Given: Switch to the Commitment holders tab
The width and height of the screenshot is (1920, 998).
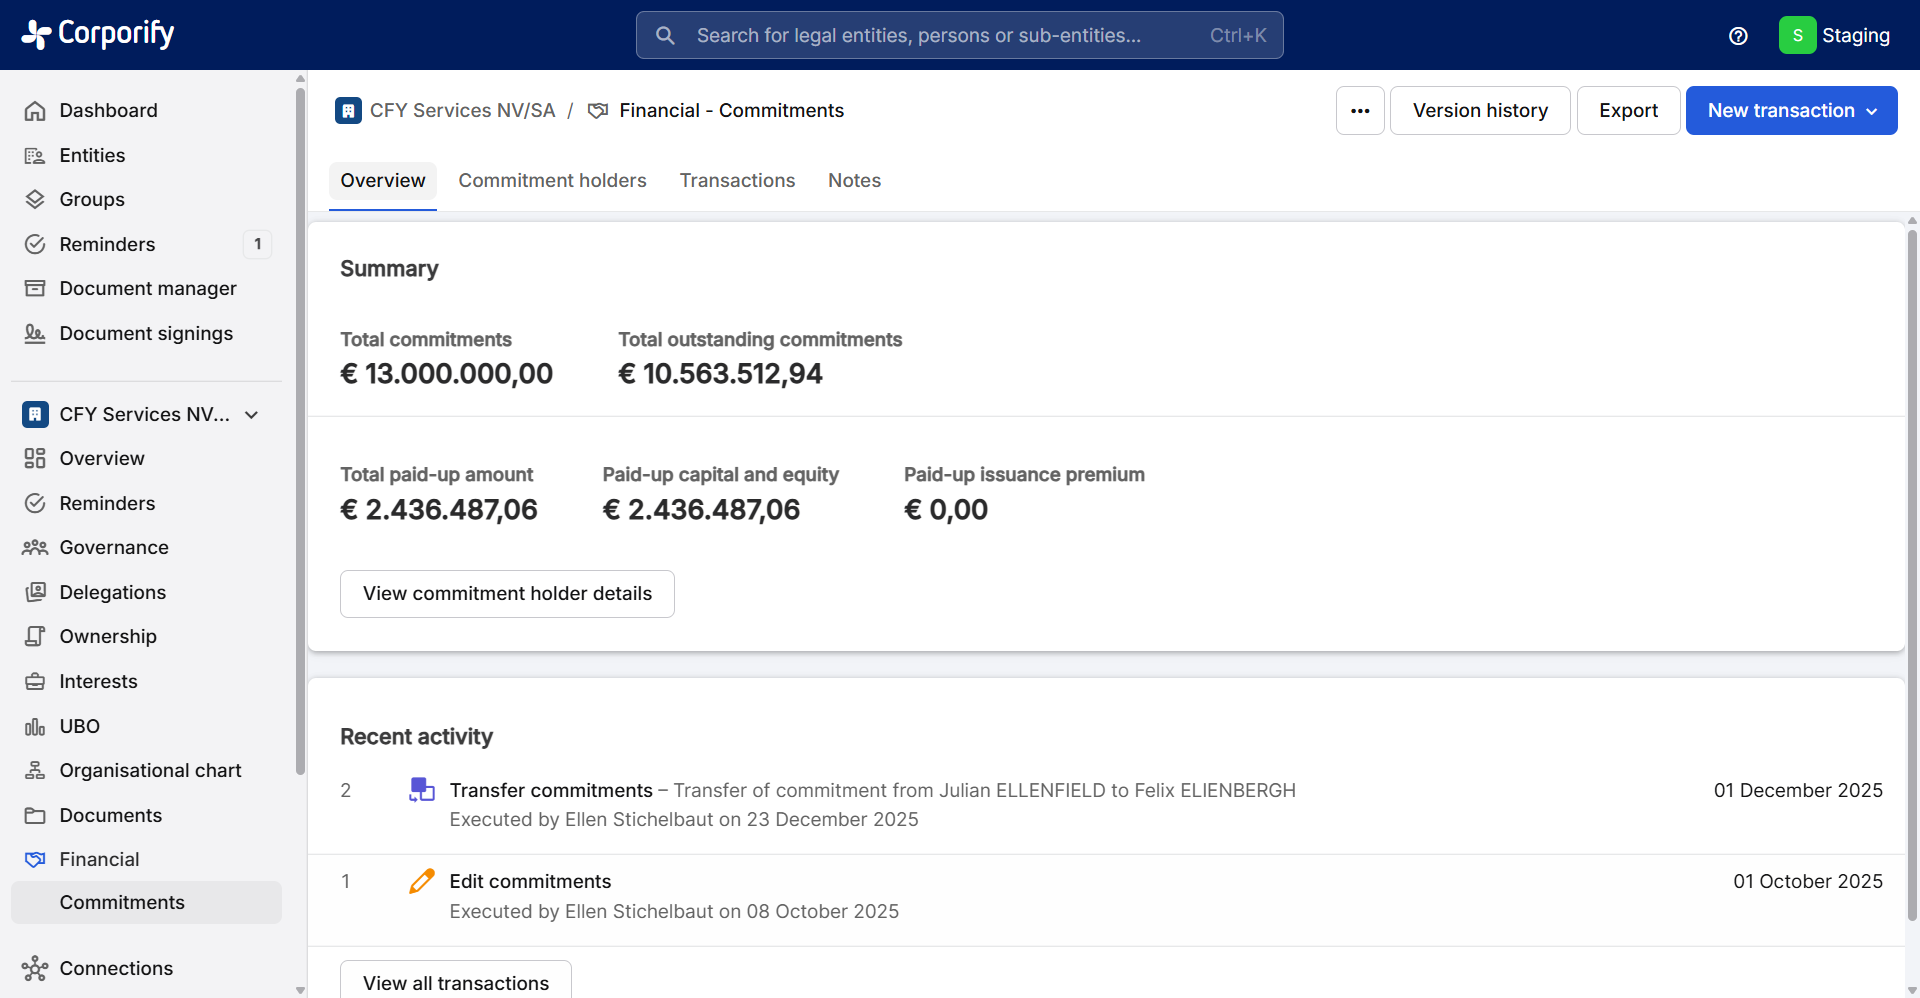Looking at the screenshot, I should [552, 180].
